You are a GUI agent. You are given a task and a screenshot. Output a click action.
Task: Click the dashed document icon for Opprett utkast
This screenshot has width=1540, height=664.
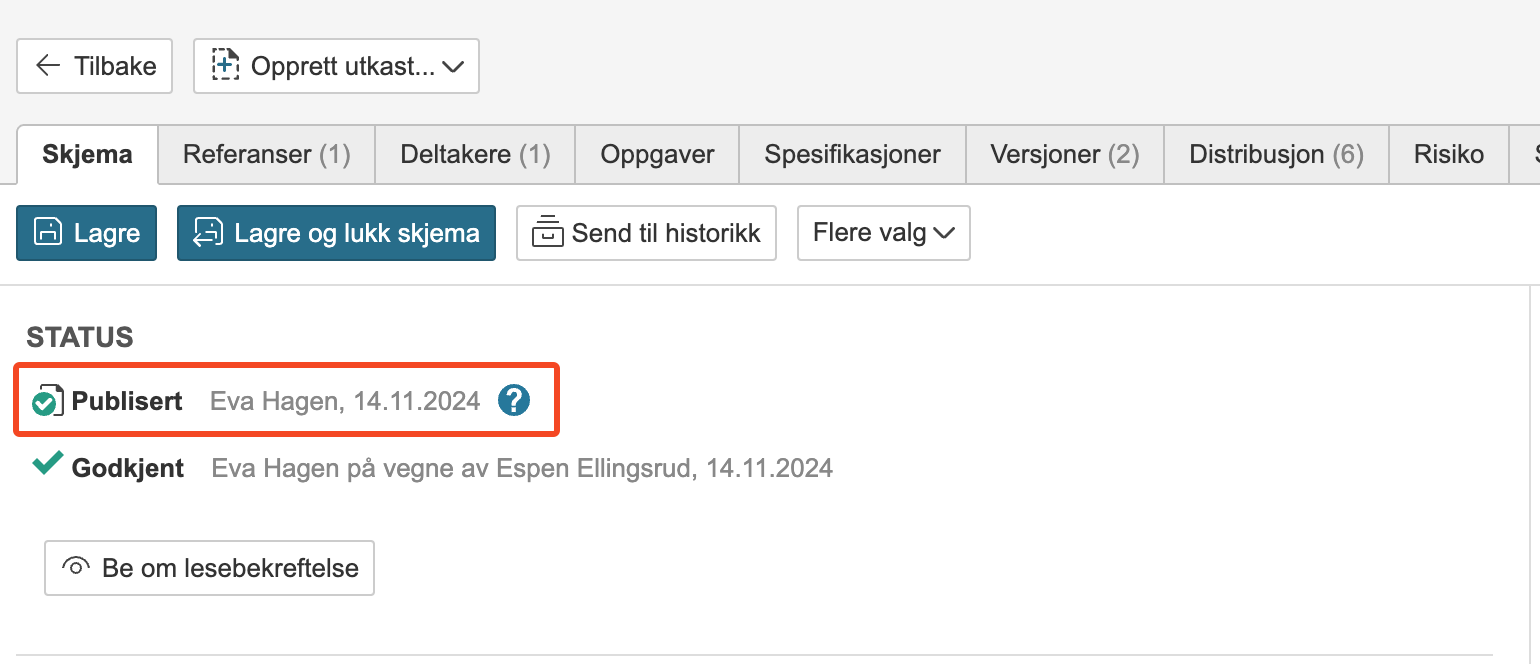(225, 66)
